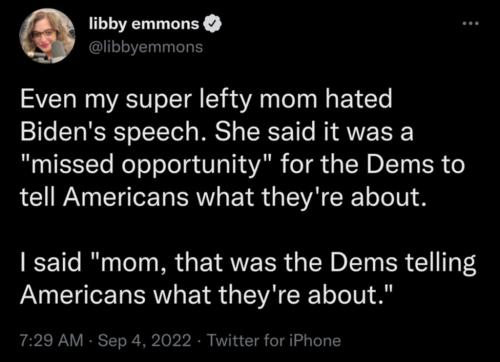
Task: Open libby emmons' profile picture
Action: click(x=47, y=36)
